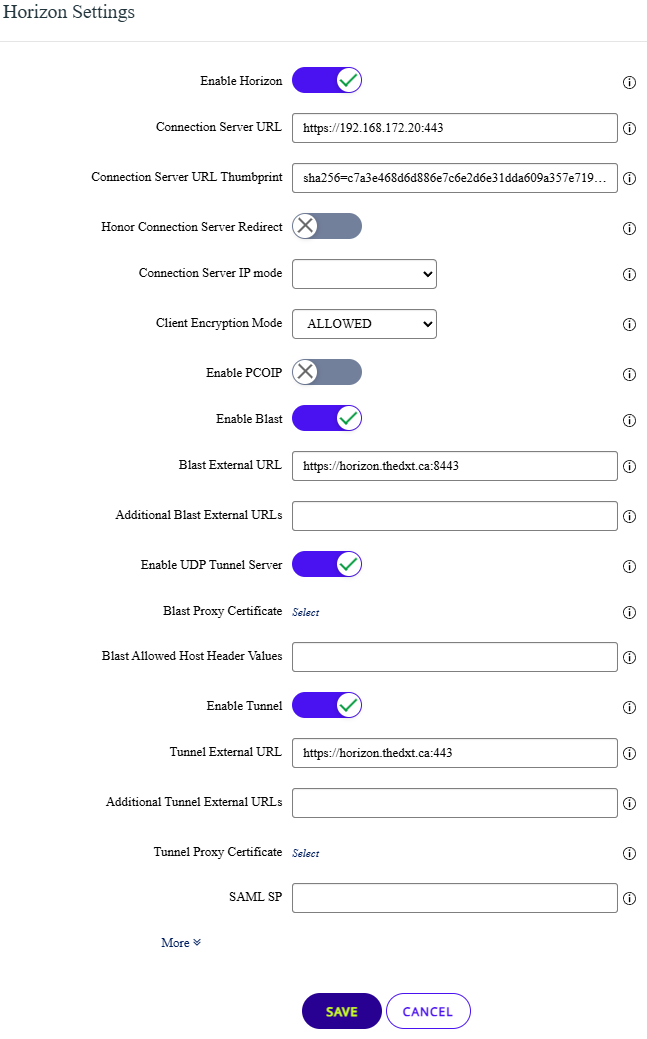
Task: Toggle off Enable Blast switch
Action: (x=327, y=418)
